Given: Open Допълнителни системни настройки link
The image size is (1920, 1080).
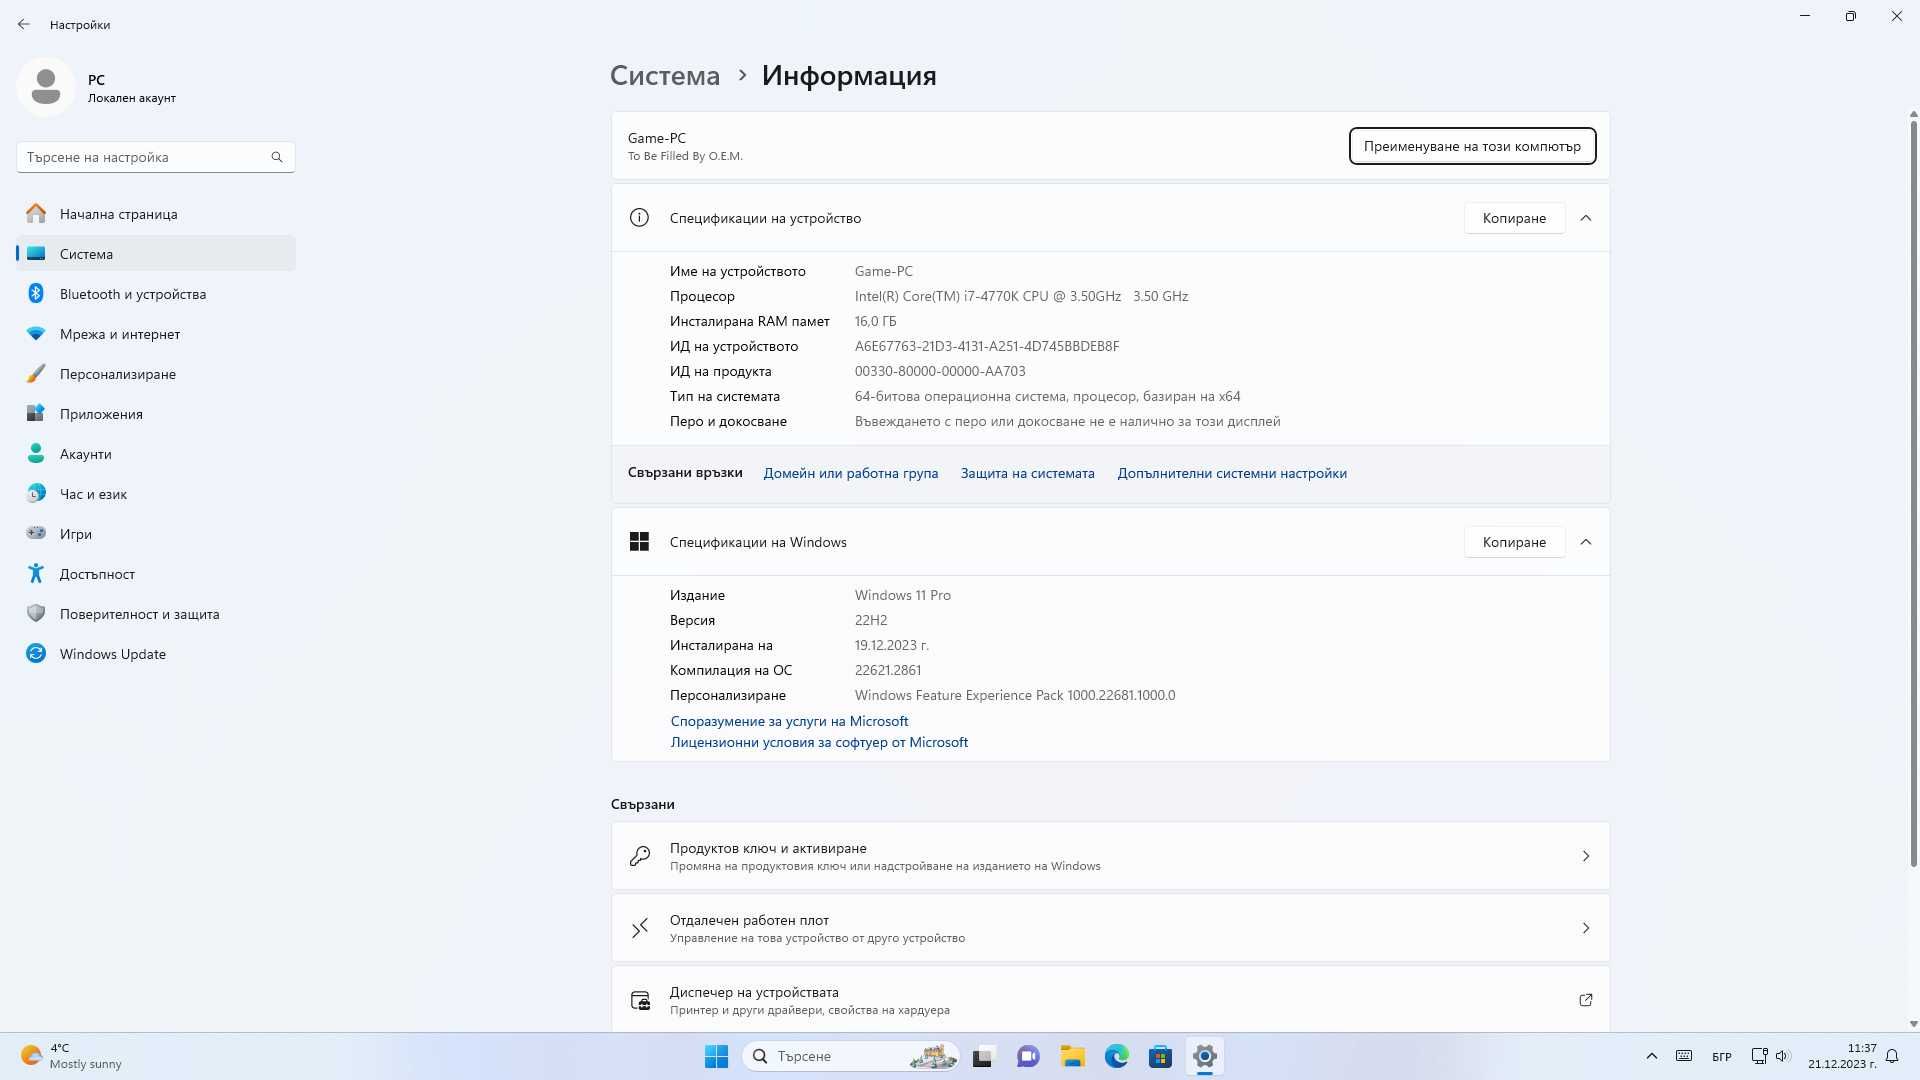Looking at the screenshot, I should point(1232,473).
